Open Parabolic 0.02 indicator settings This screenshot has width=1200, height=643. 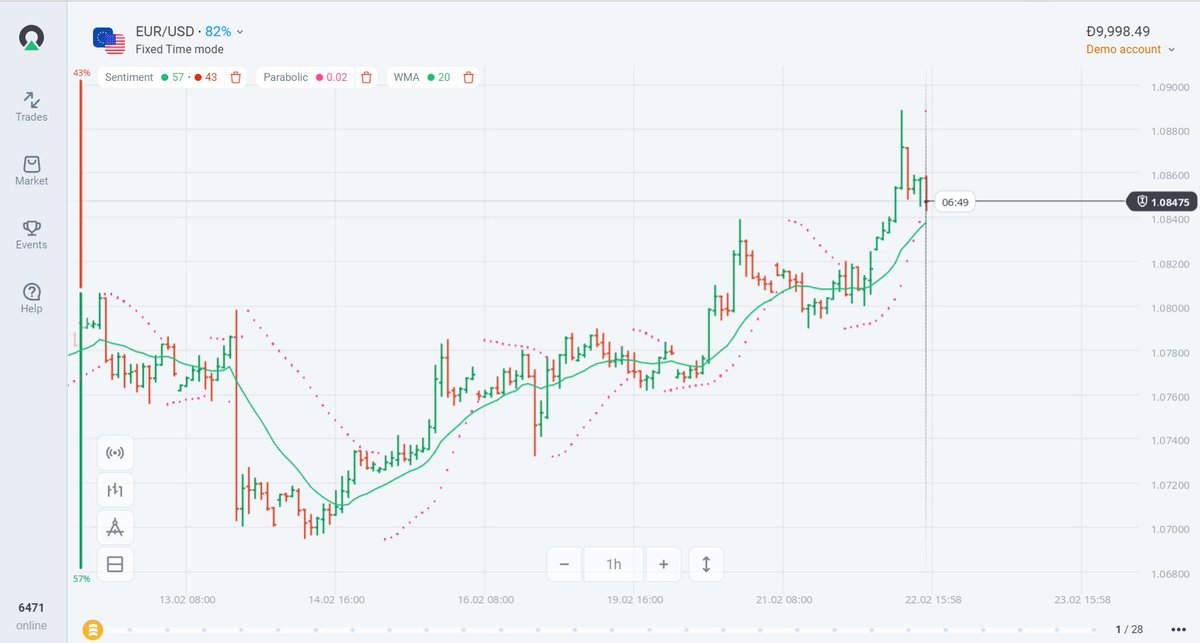(x=305, y=77)
